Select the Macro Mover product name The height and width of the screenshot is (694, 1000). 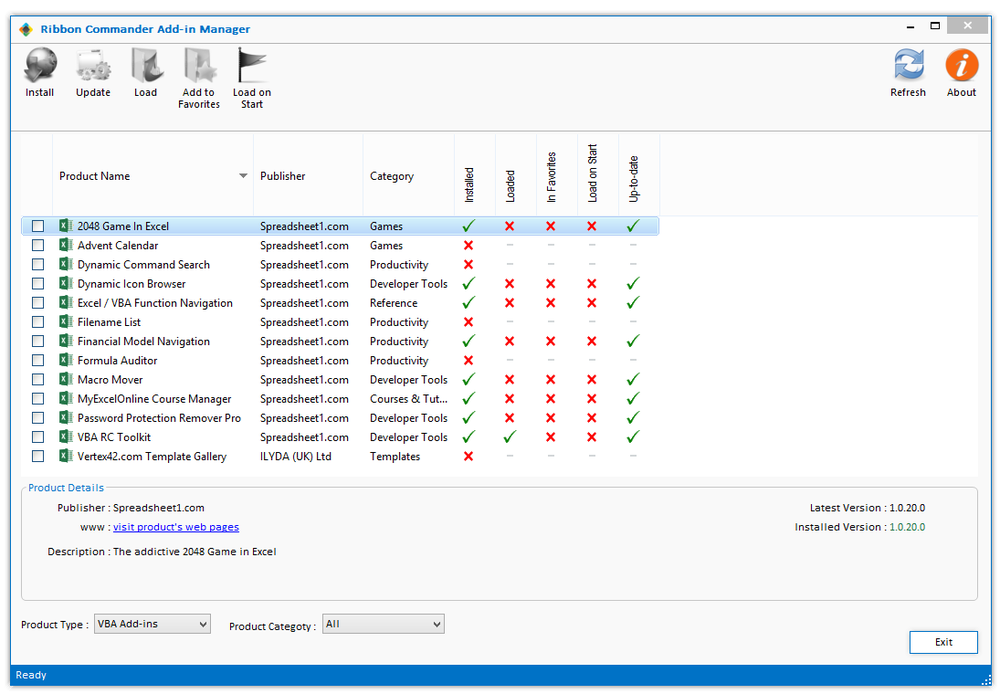[110, 380]
